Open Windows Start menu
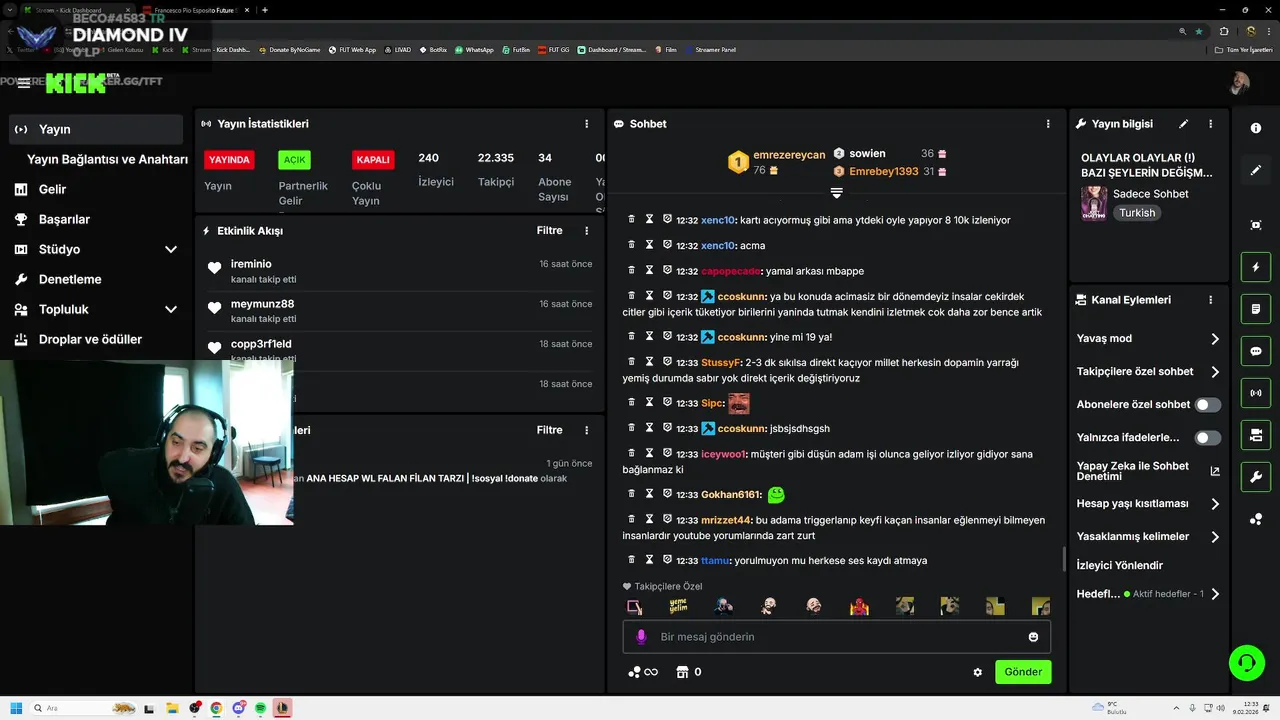Image resolution: width=1280 pixels, height=720 pixels. point(16,708)
